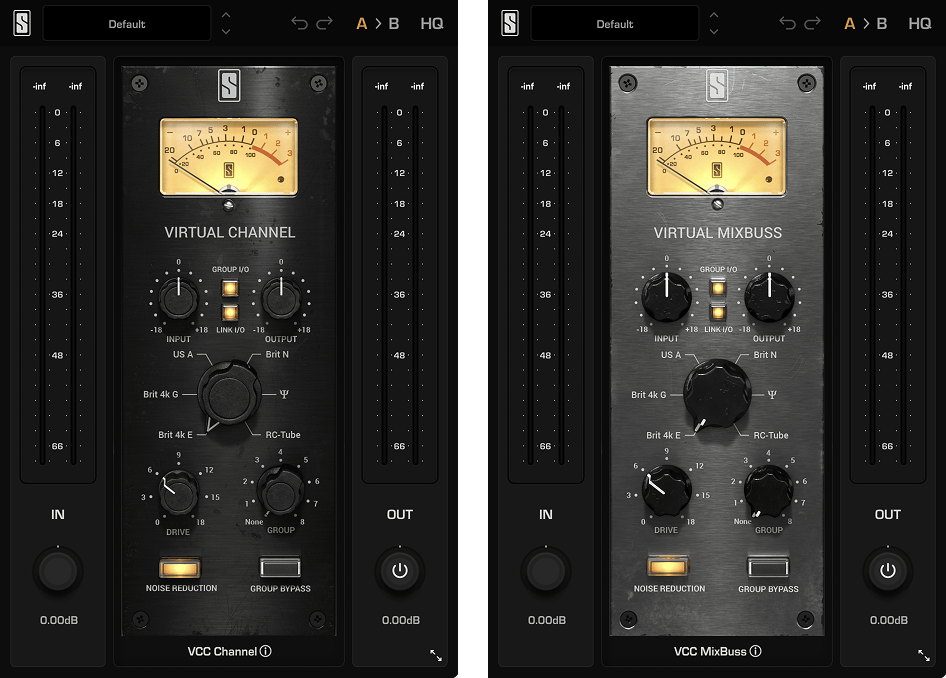Click the IN gain knob on VCC MixBuss
The image size is (946, 678).
546,571
